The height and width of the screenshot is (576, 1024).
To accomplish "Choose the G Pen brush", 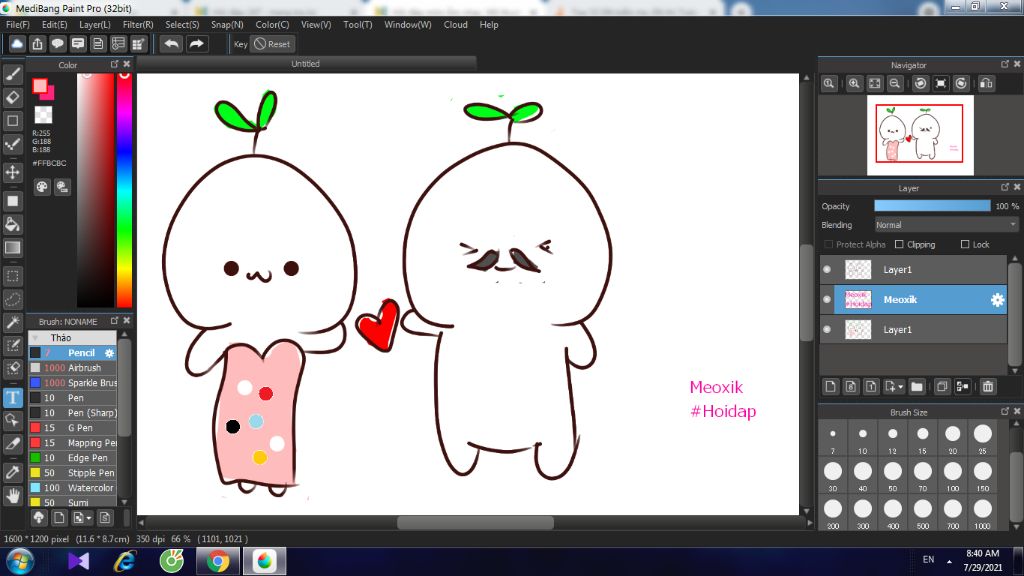I will [73, 428].
